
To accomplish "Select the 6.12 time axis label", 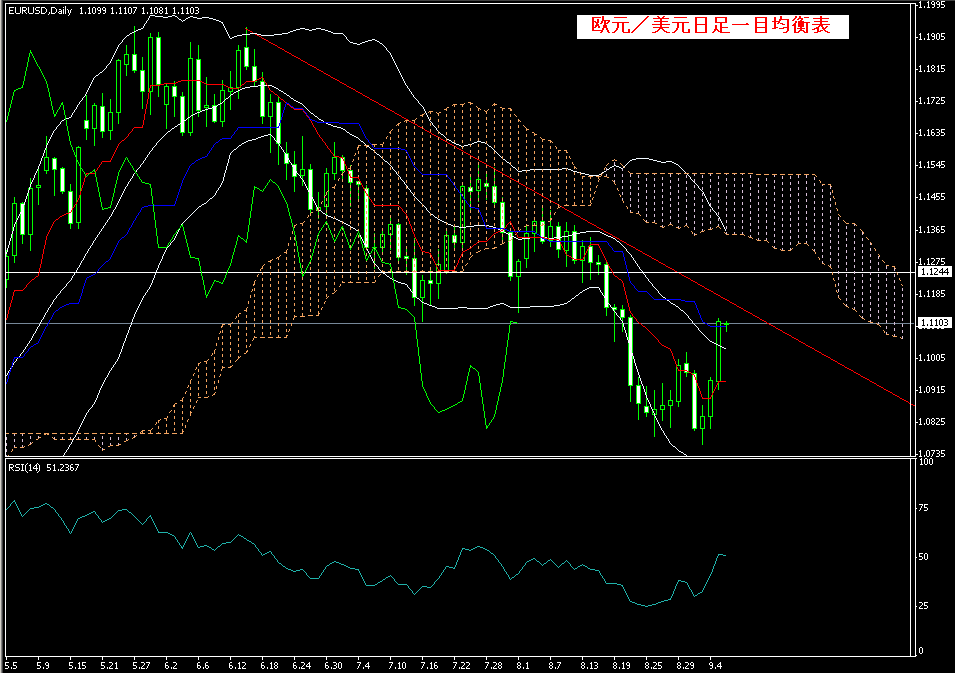I will pyautogui.click(x=238, y=666).
